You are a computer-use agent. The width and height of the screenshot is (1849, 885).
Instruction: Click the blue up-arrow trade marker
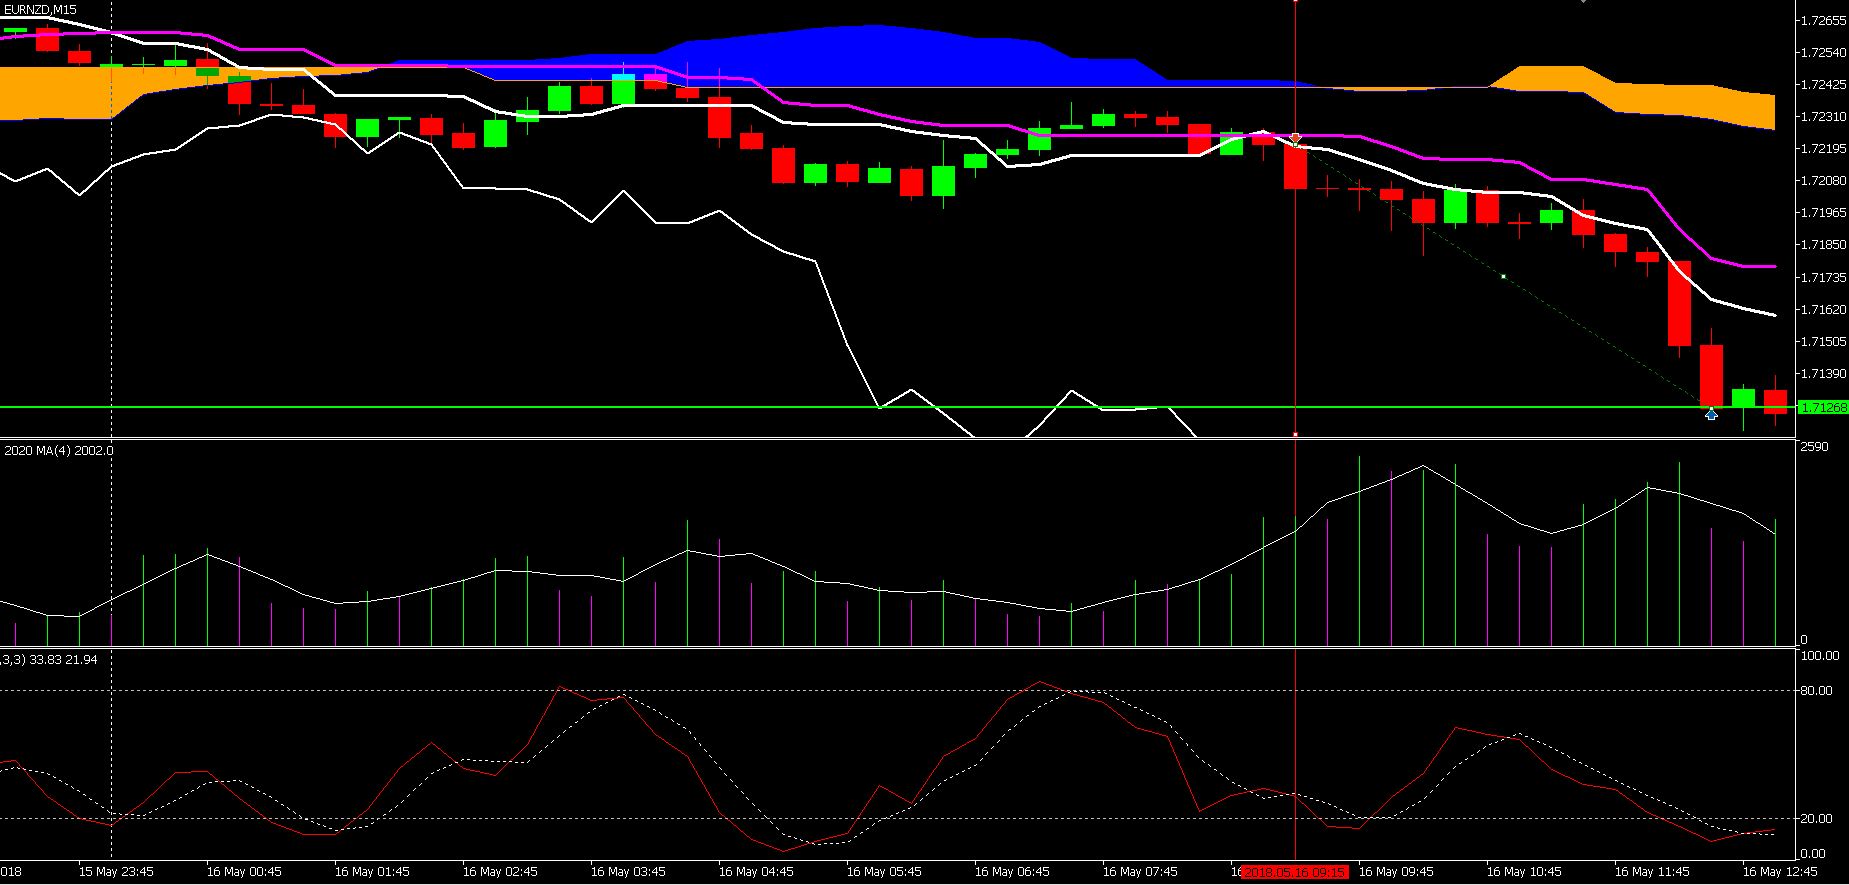tap(1711, 413)
